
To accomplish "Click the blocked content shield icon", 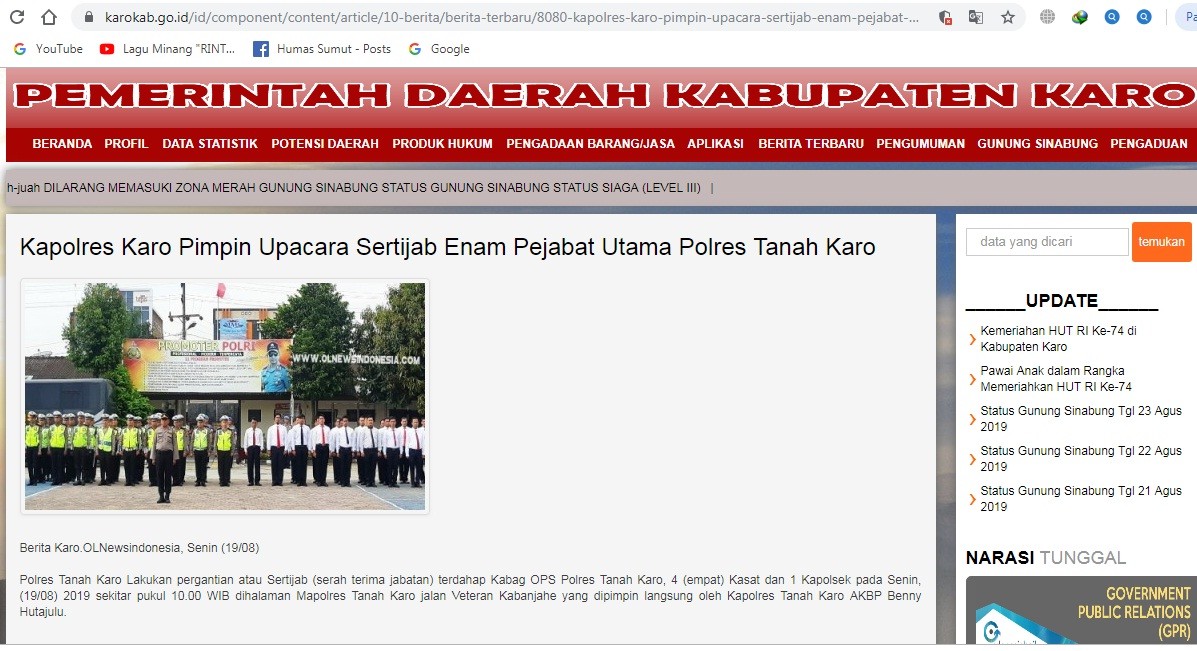I will coord(945,17).
